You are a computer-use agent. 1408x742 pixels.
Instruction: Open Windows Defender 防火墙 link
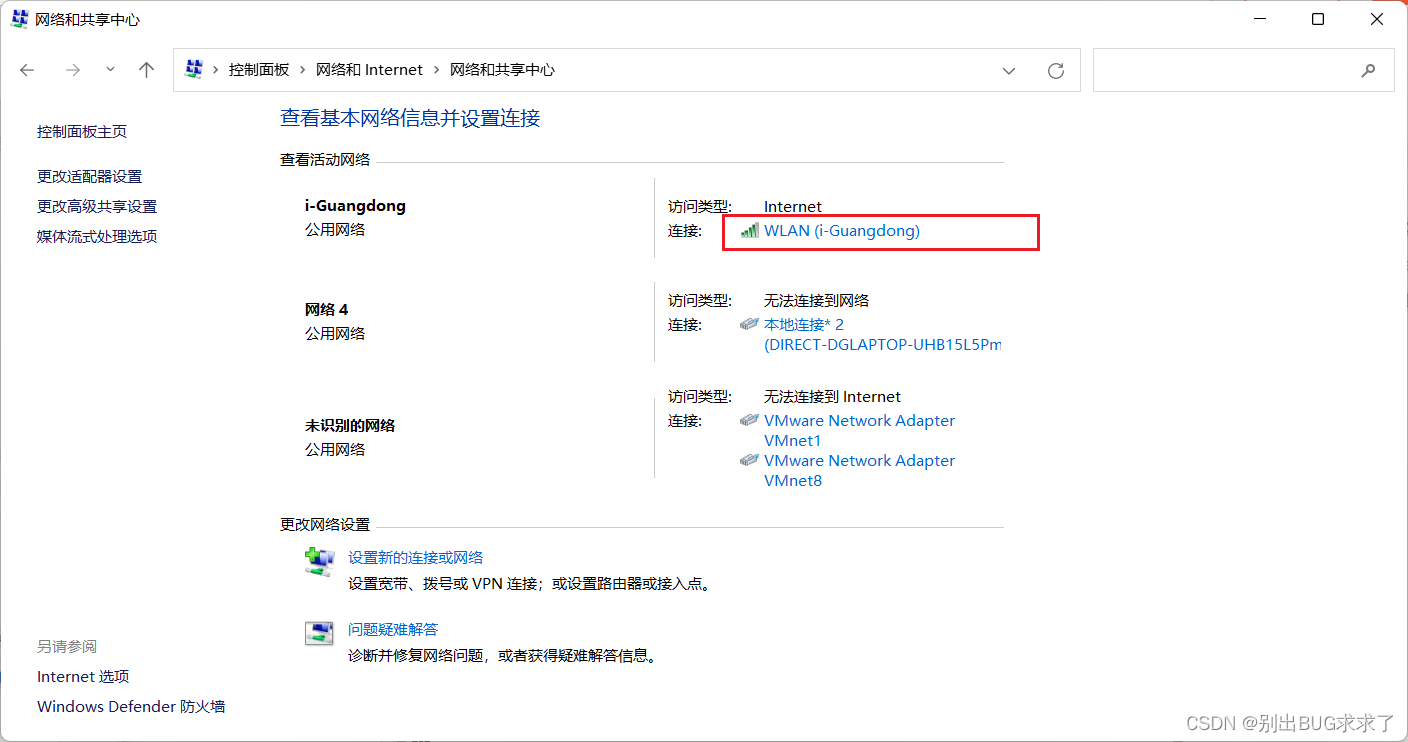[x=131, y=707]
